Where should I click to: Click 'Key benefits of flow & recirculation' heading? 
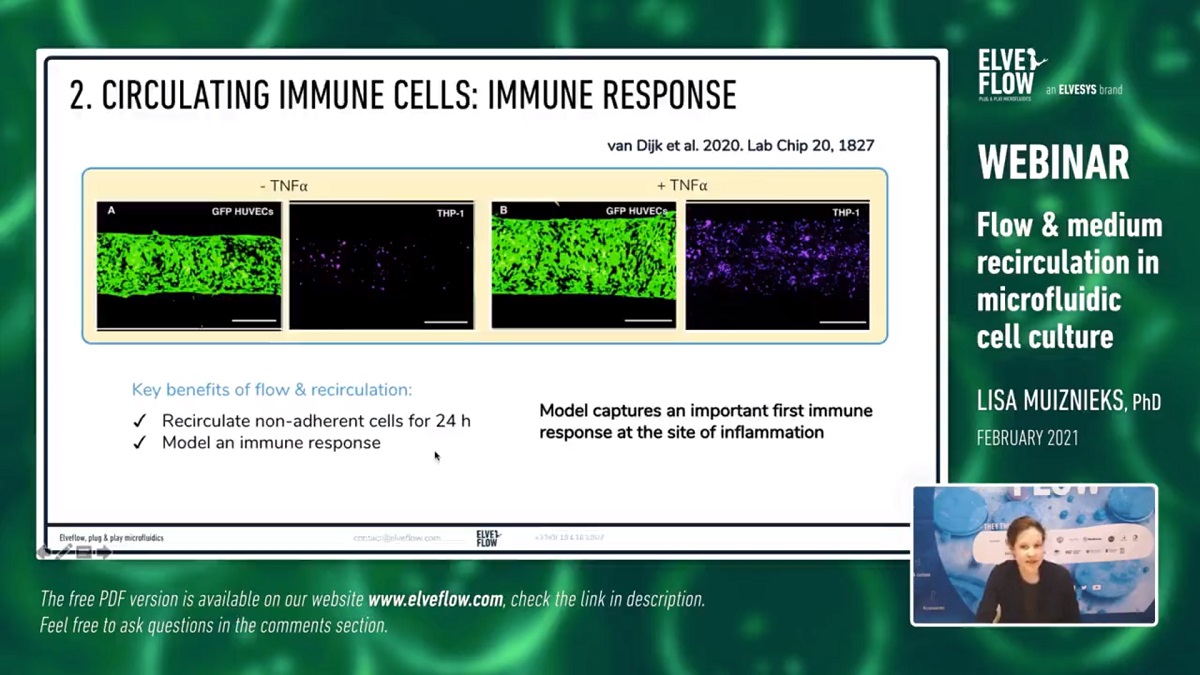click(x=271, y=390)
